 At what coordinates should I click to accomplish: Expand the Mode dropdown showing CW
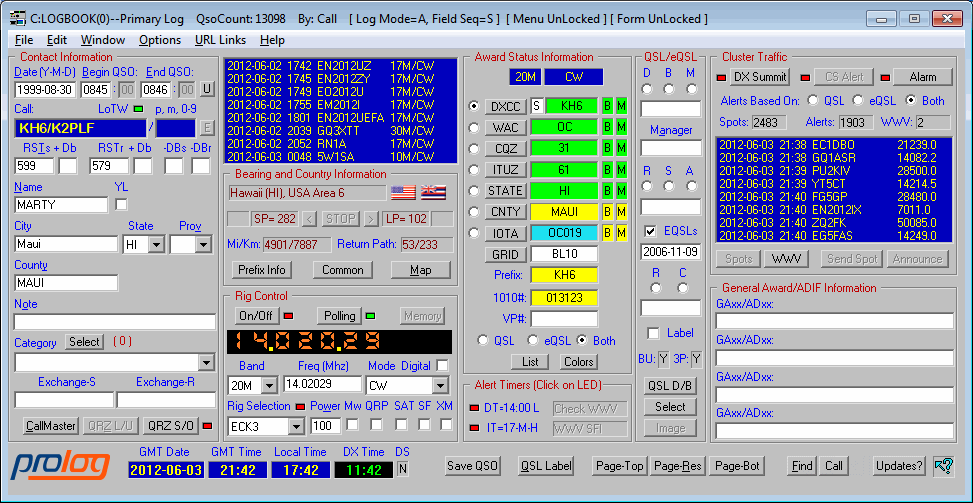pyautogui.click(x=440, y=386)
